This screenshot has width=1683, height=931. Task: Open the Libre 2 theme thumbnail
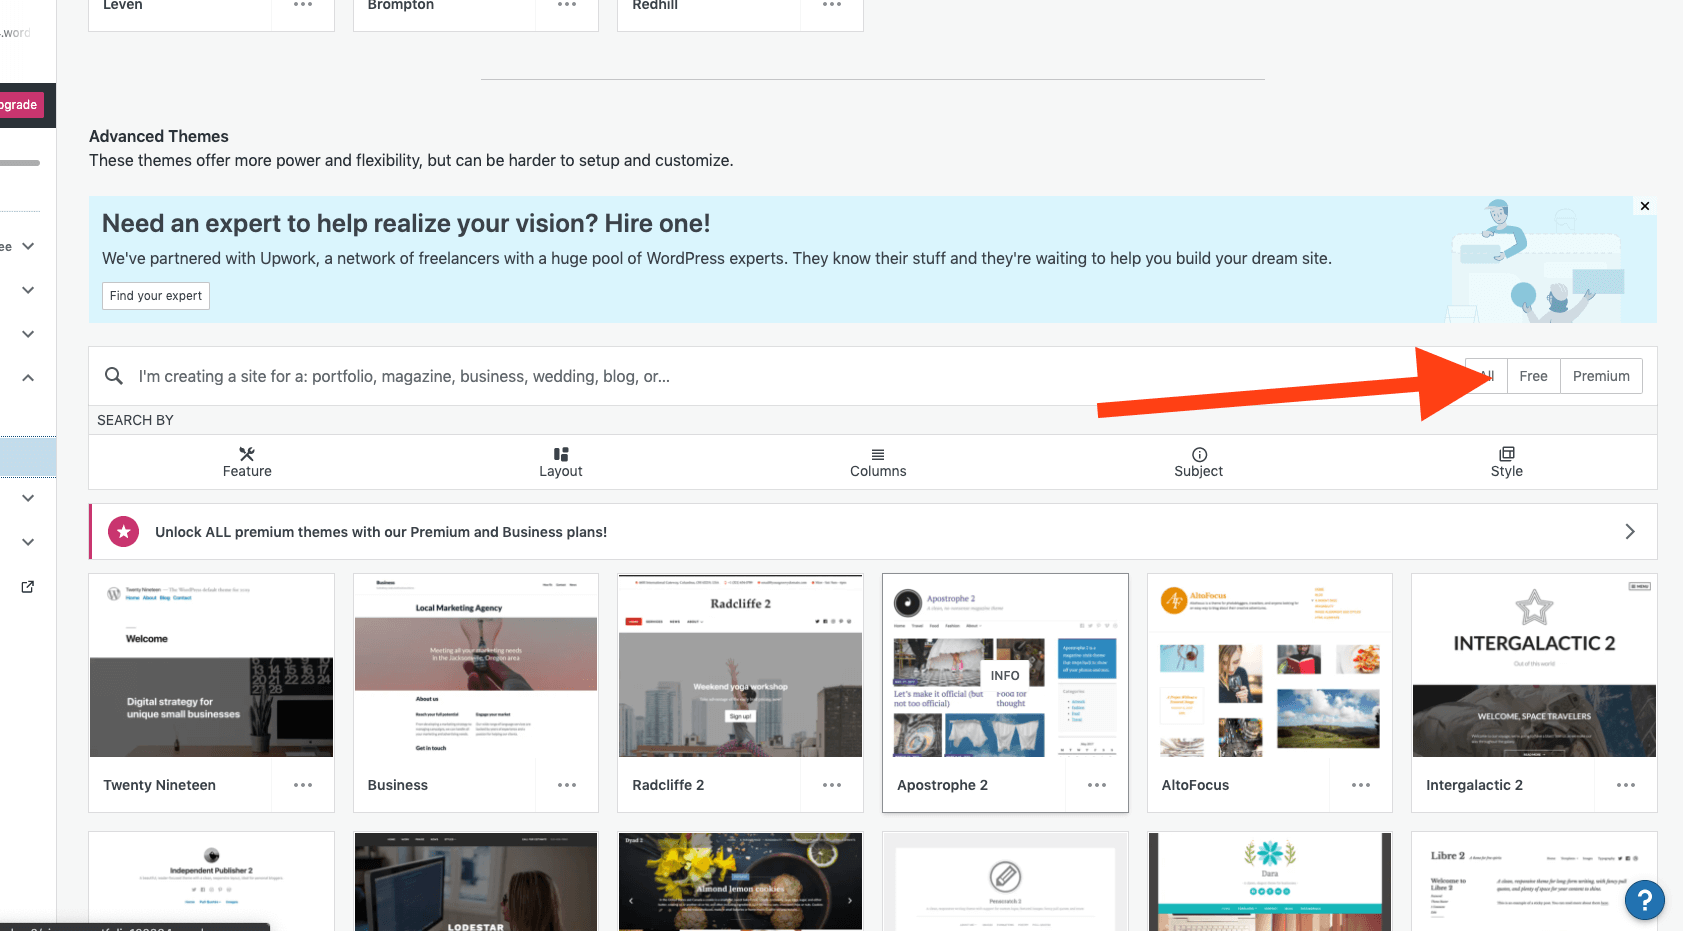[x=1534, y=882]
